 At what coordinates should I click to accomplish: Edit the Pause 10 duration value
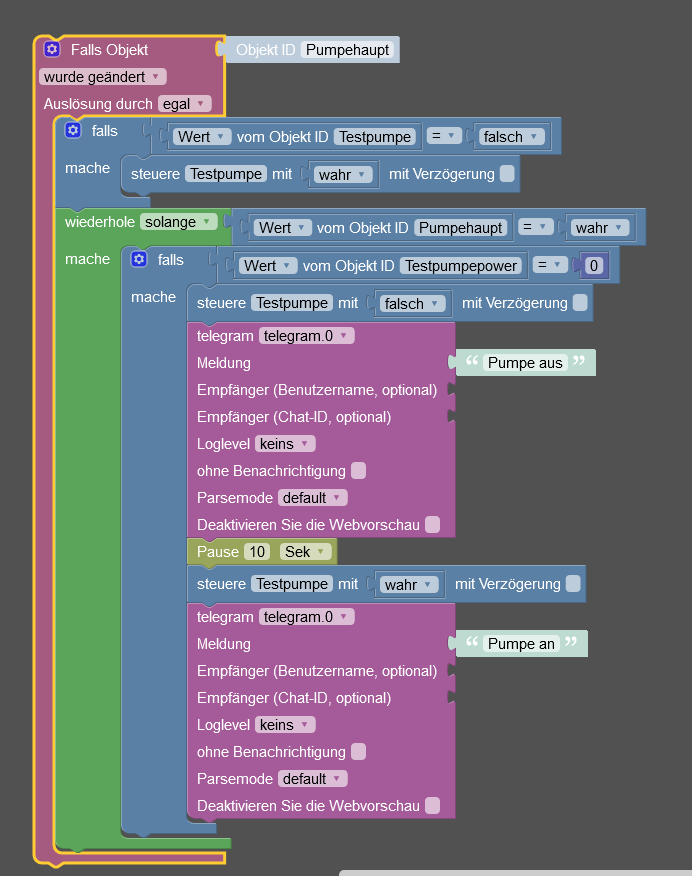tap(257, 552)
